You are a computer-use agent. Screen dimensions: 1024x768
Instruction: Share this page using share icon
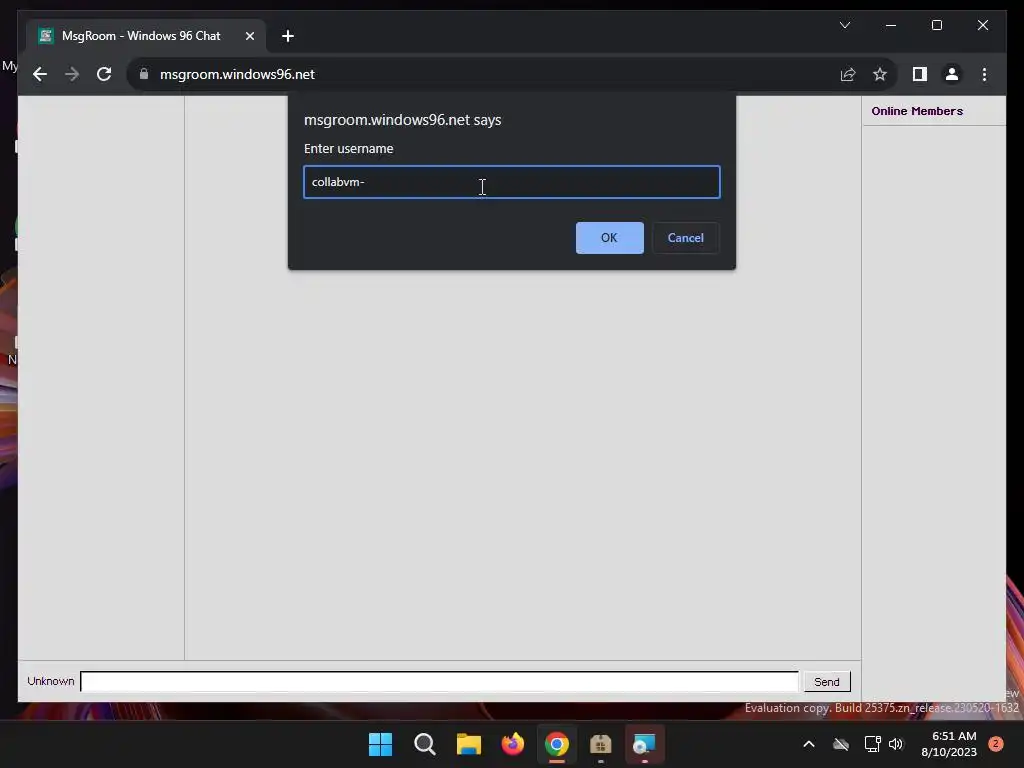[848, 74]
